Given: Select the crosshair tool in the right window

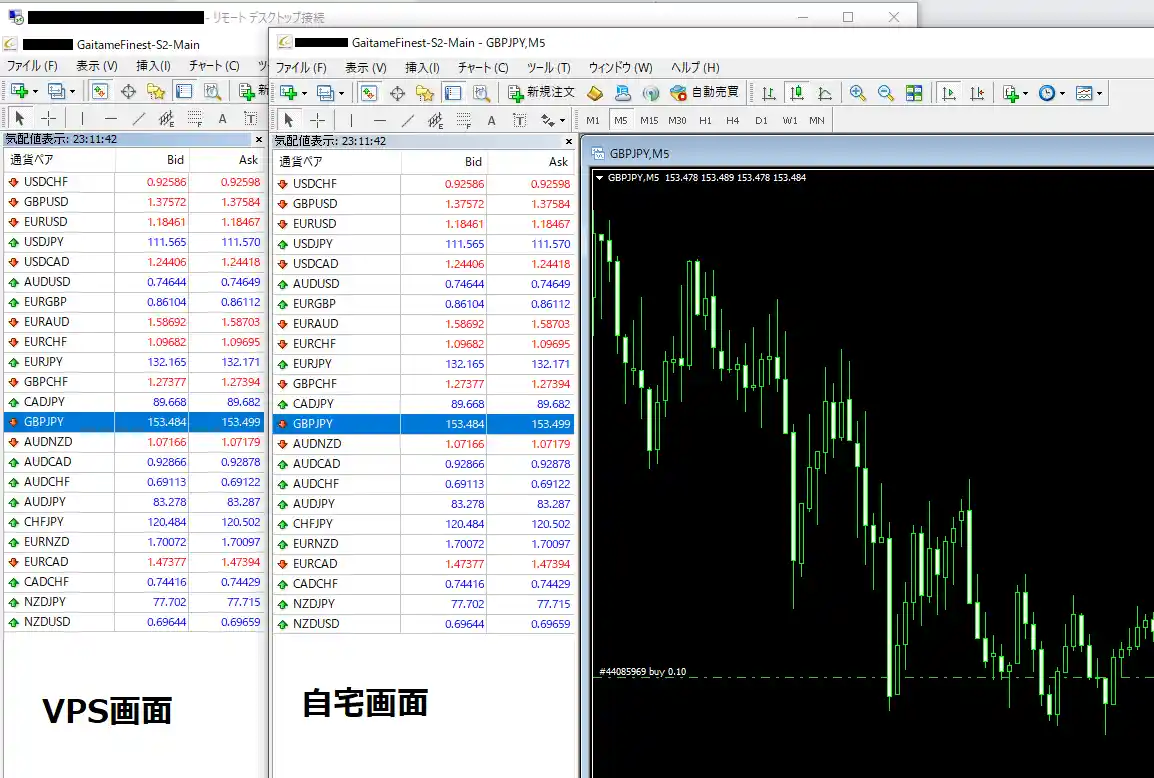Looking at the screenshot, I should [317, 121].
